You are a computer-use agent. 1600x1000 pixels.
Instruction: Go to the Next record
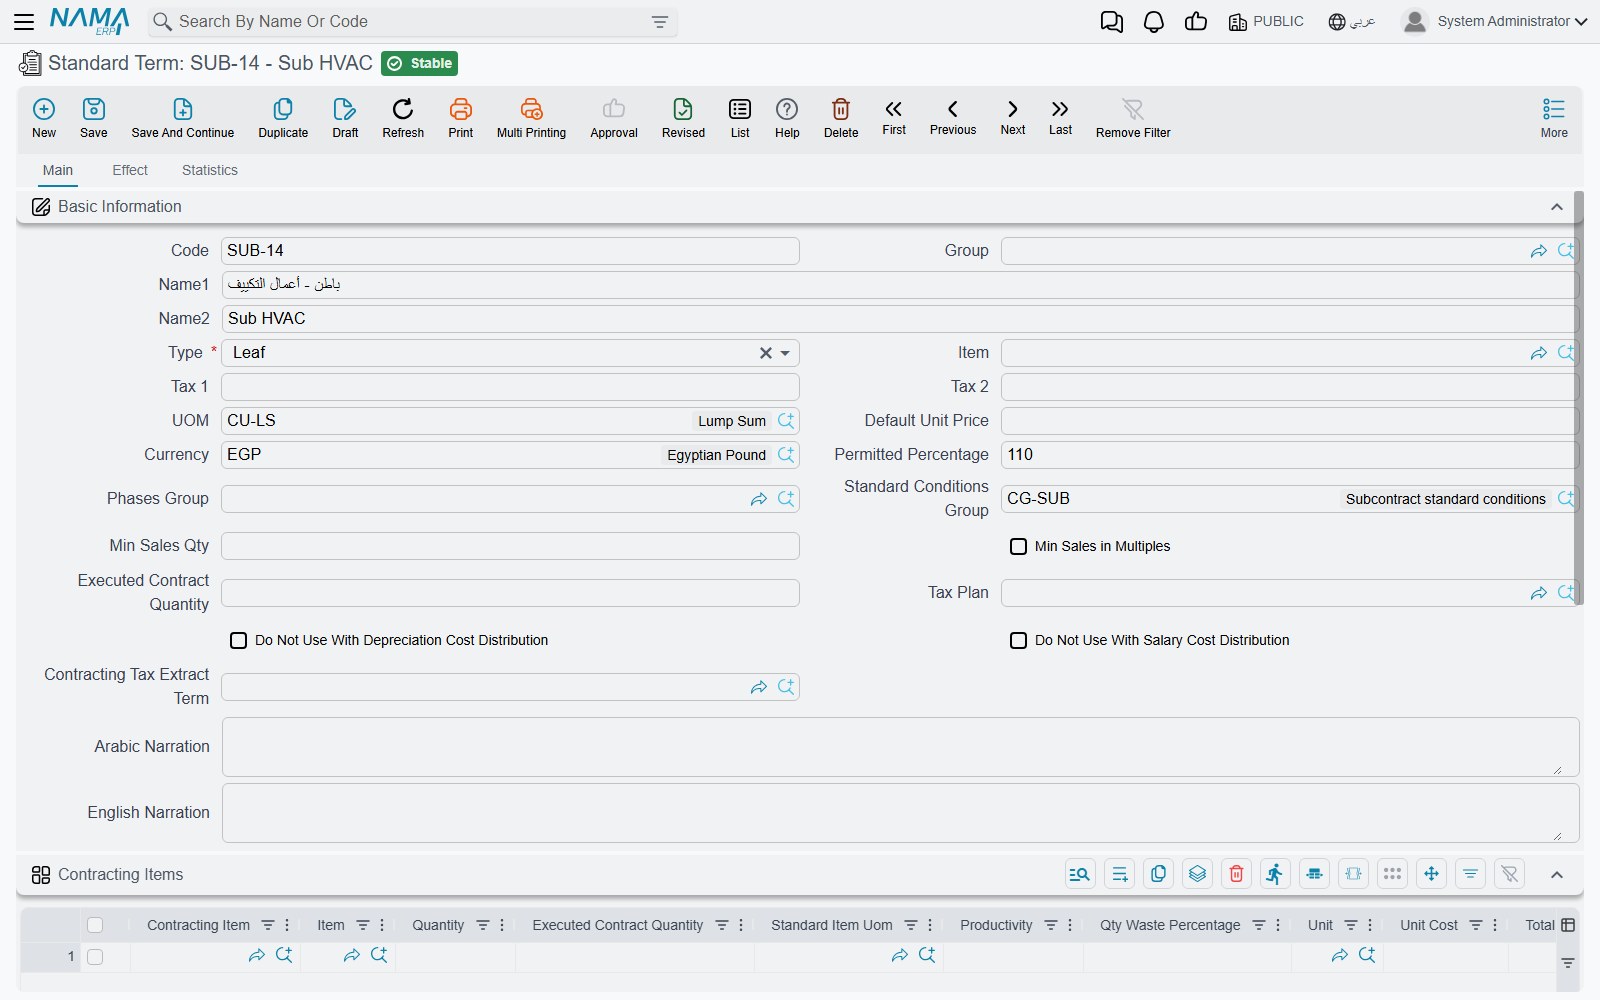click(x=1013, y=117)
